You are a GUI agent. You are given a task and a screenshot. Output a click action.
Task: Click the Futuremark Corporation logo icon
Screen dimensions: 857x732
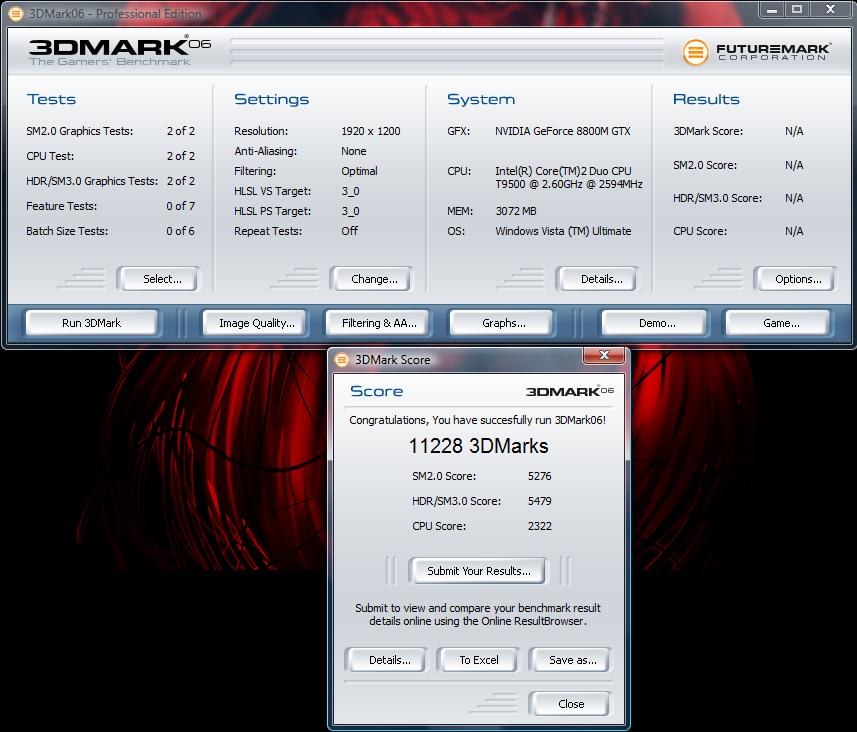[x=695, y=52]
